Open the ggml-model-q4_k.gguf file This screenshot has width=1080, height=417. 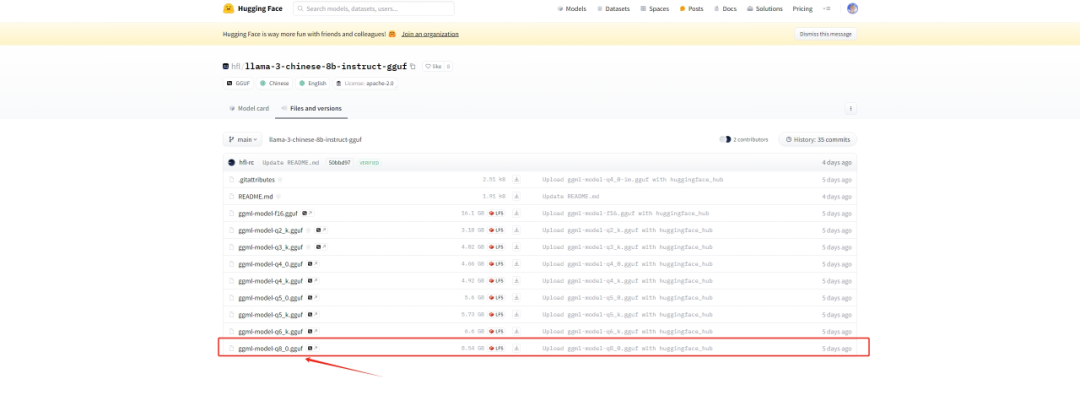(x=270, y=281)
